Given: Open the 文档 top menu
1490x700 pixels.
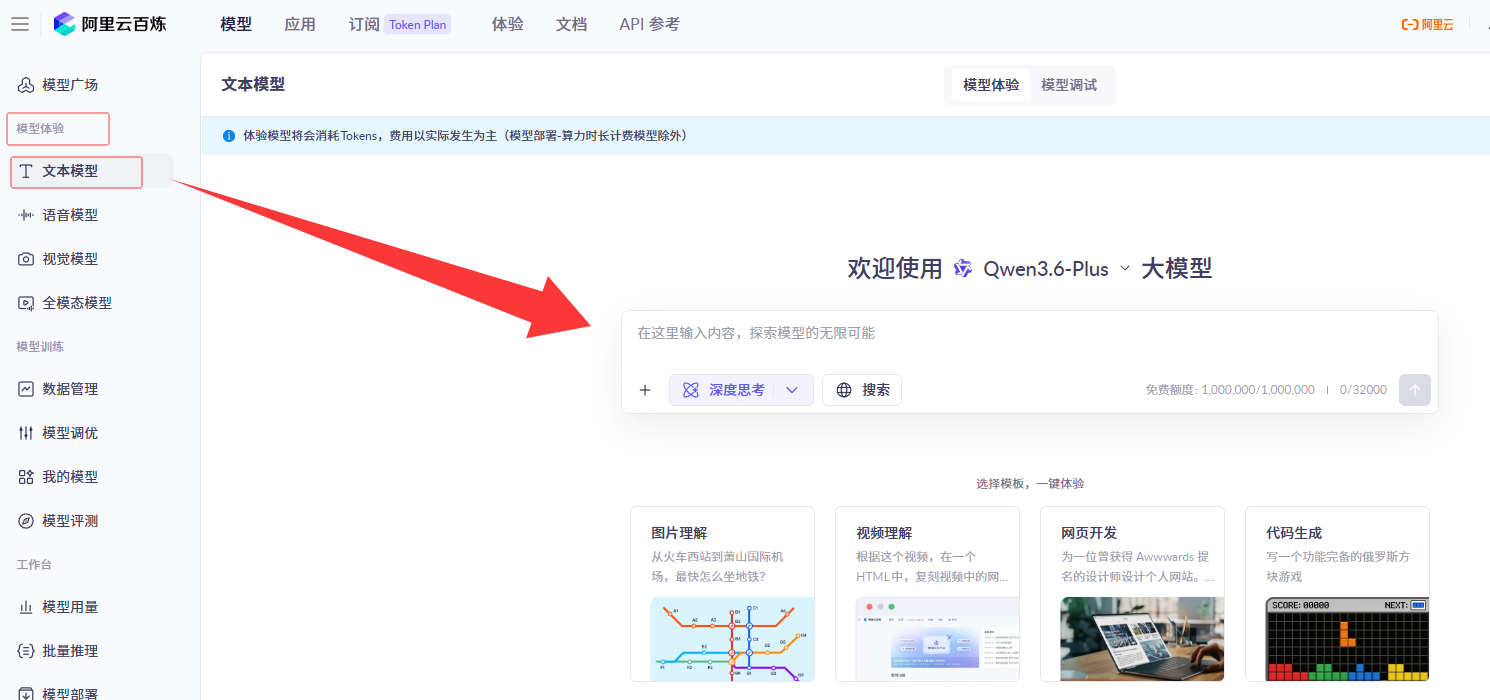Looking at the screenshot, I should [572, 24].
